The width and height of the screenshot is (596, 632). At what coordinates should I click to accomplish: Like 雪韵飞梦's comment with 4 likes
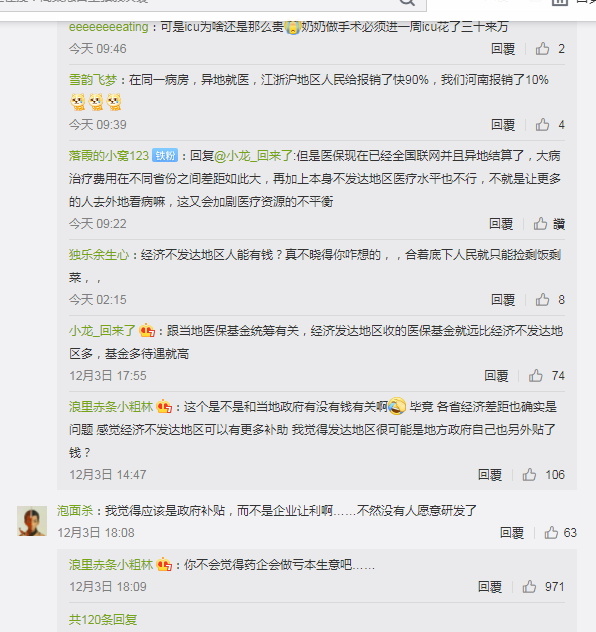point(542,125)
